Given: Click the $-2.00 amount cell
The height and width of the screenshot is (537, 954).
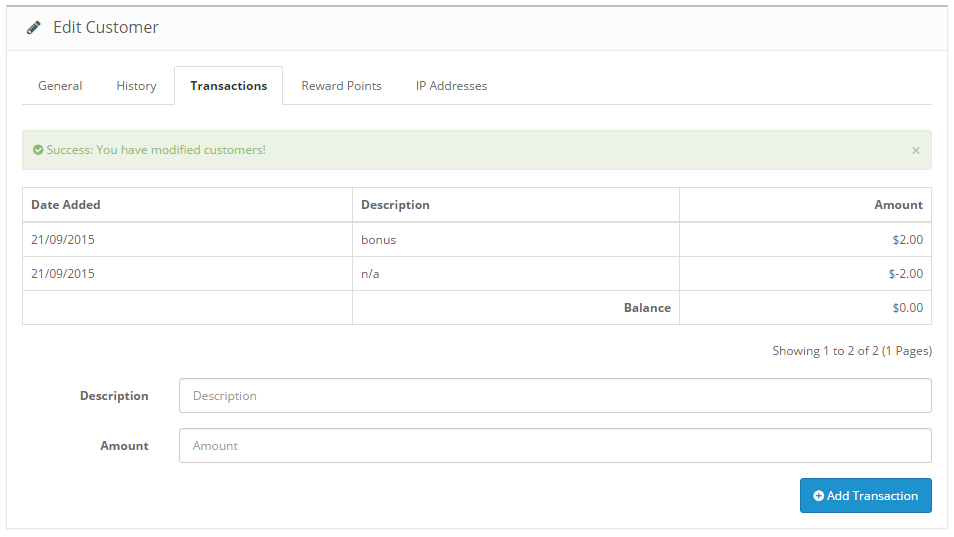Looking at the screenshot, I should pyautogui.click(x=904, y=274).
